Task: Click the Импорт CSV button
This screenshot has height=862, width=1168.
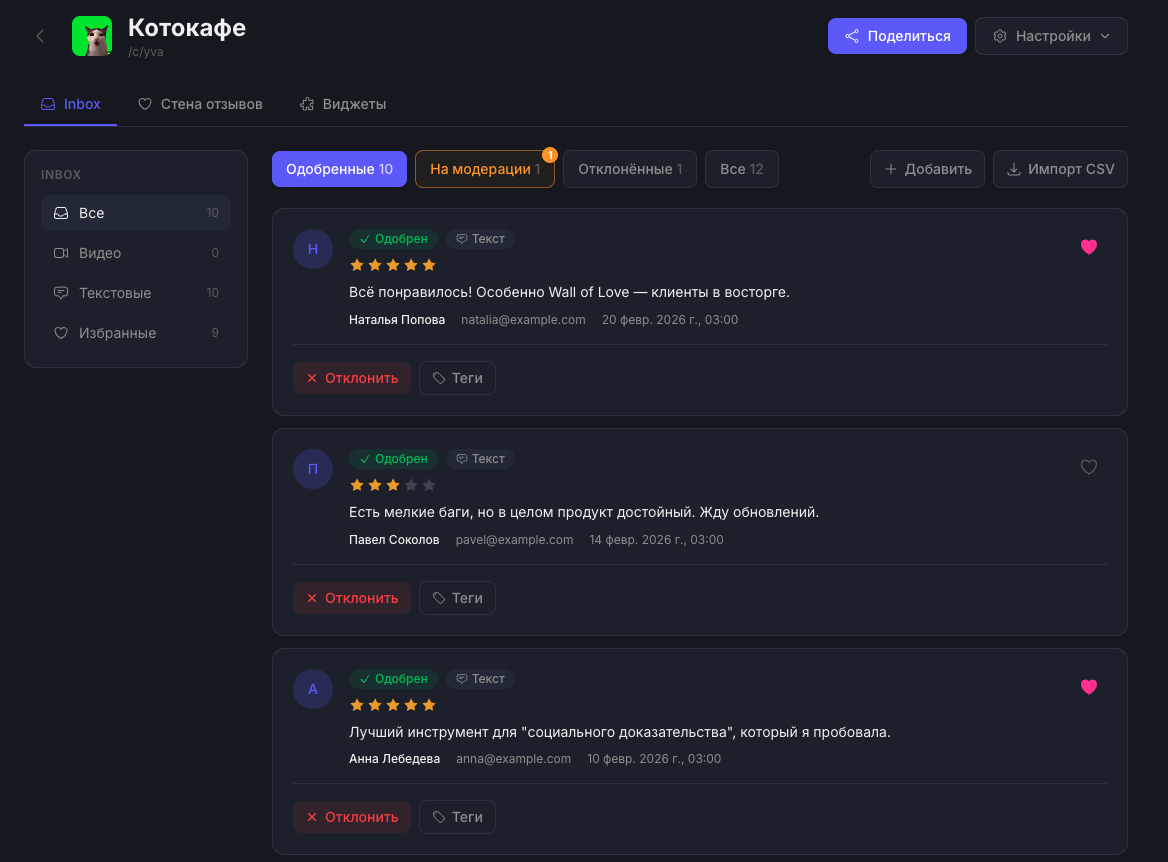Action: coord(1060,169)
